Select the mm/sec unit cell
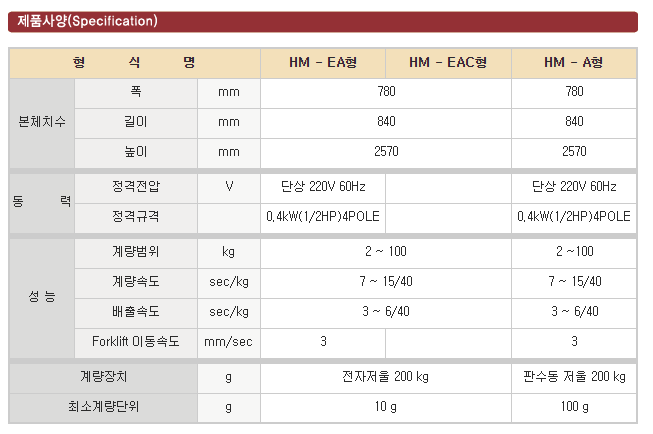Image resolution: width=653 pixels, height=434 pixels. pyautogui.click(x=228, y=342)
